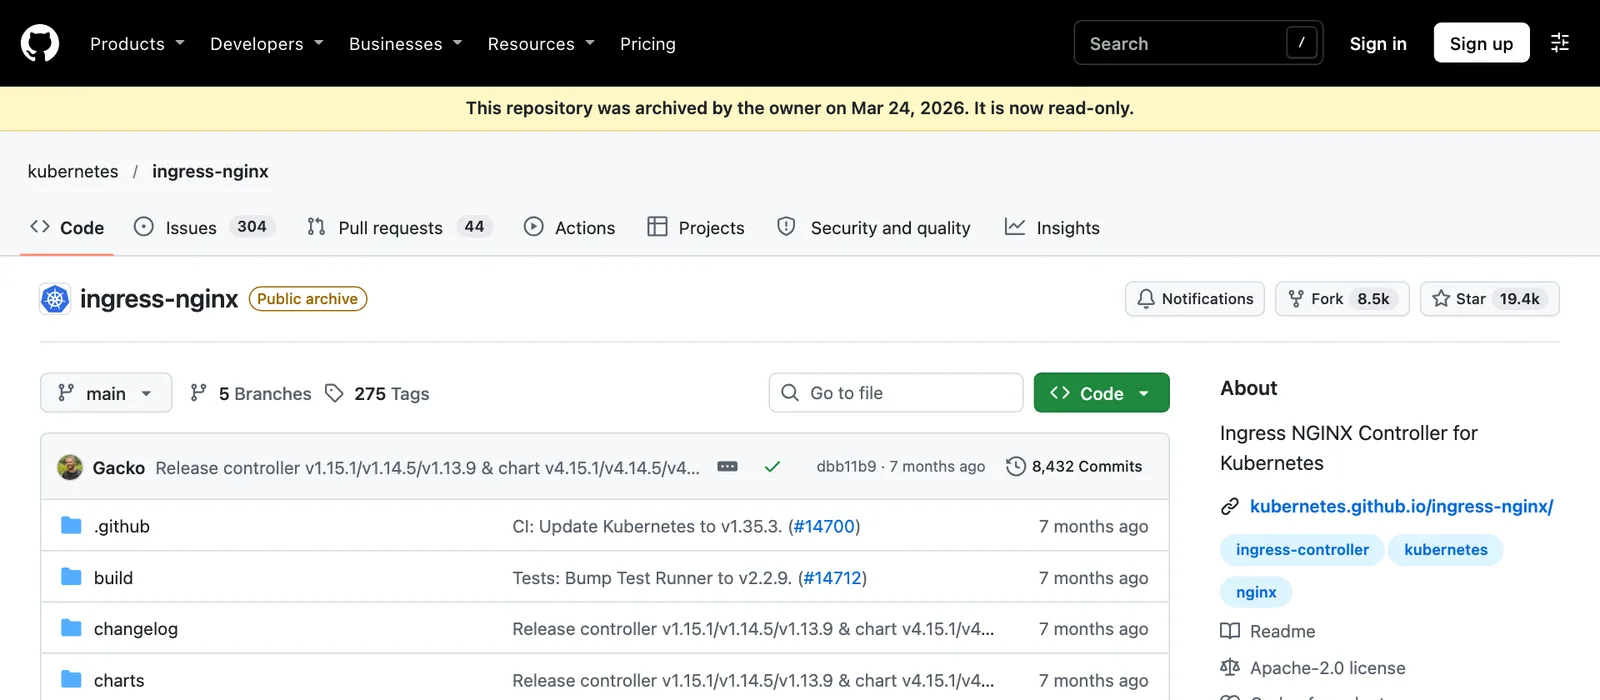Click the changelog folder icon
This screenshot has width=1600, height=700.
pyautogui.click(x=71, y=628)
